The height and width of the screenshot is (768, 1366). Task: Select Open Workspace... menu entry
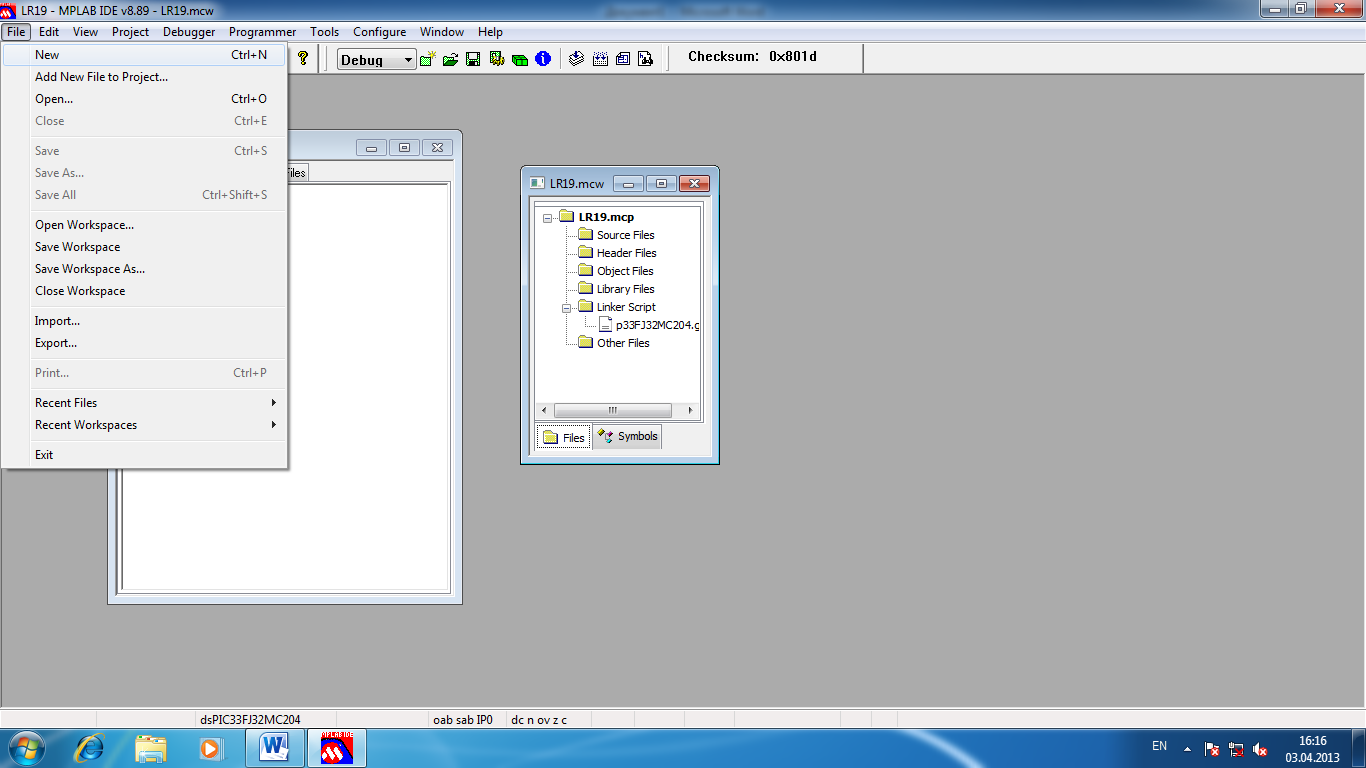[144, 225]
